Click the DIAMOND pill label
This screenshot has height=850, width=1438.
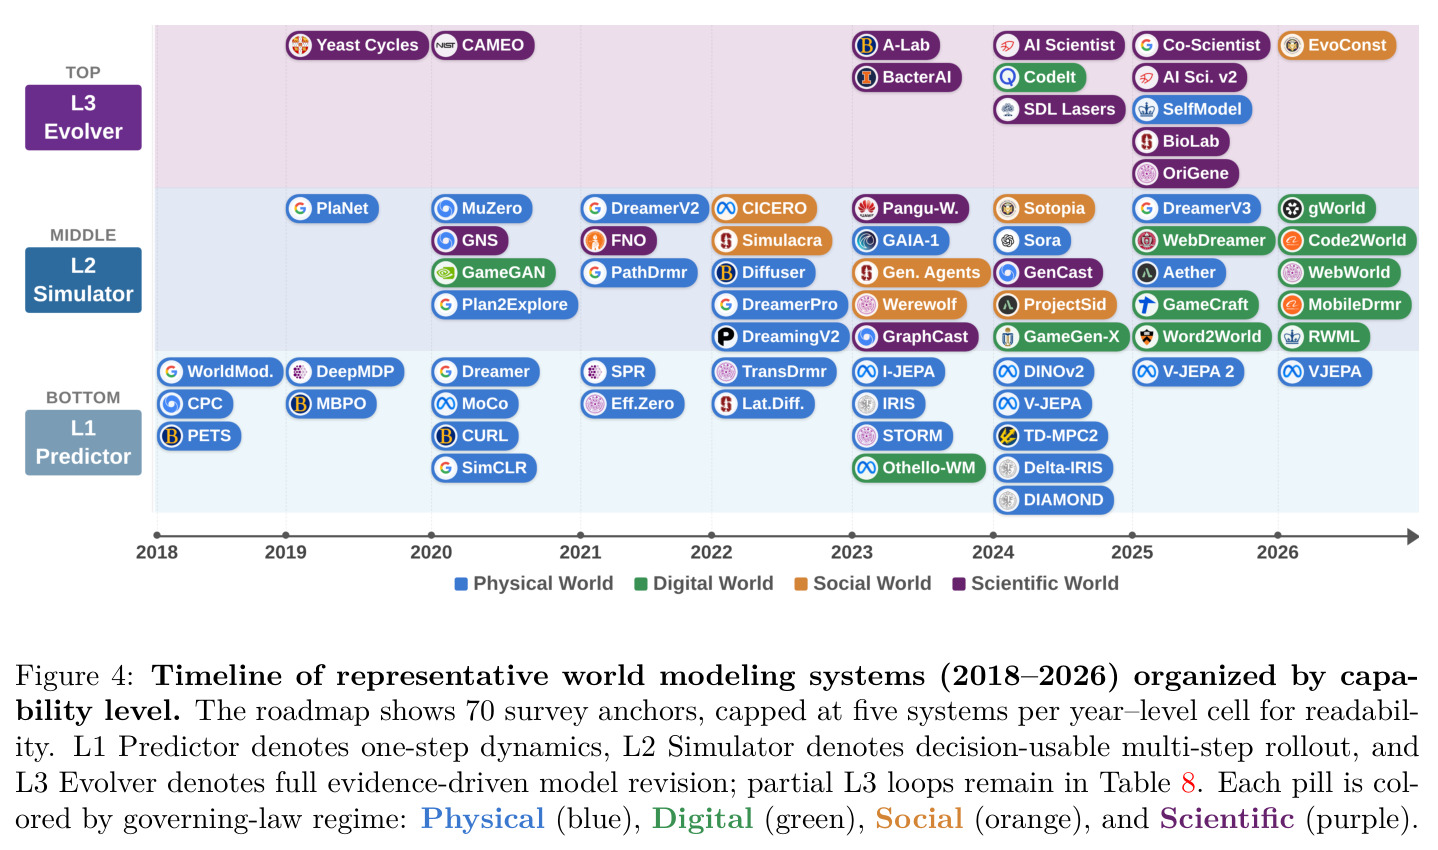(1063, 499)
